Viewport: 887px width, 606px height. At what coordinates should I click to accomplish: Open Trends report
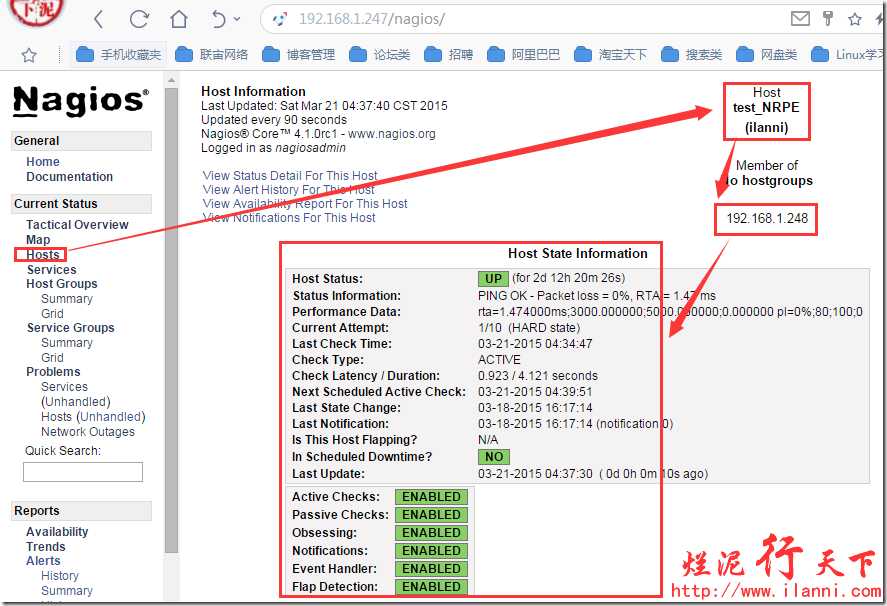tap(46, 547)
